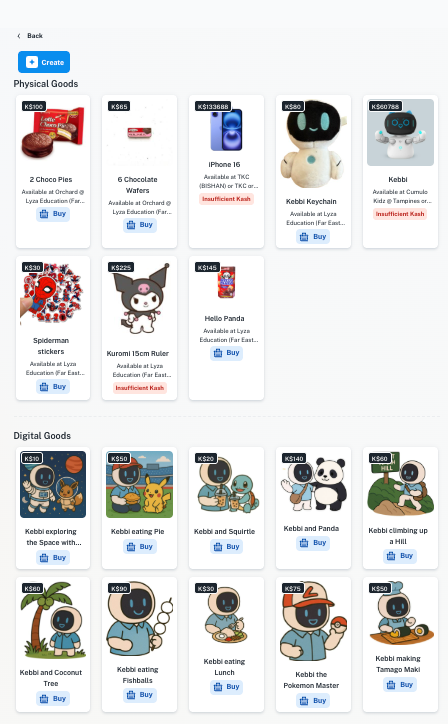Viewport: 448px width, 724px height.
Task: Buy Kebbi climbing up a Hill
Action: coord(400,556)
